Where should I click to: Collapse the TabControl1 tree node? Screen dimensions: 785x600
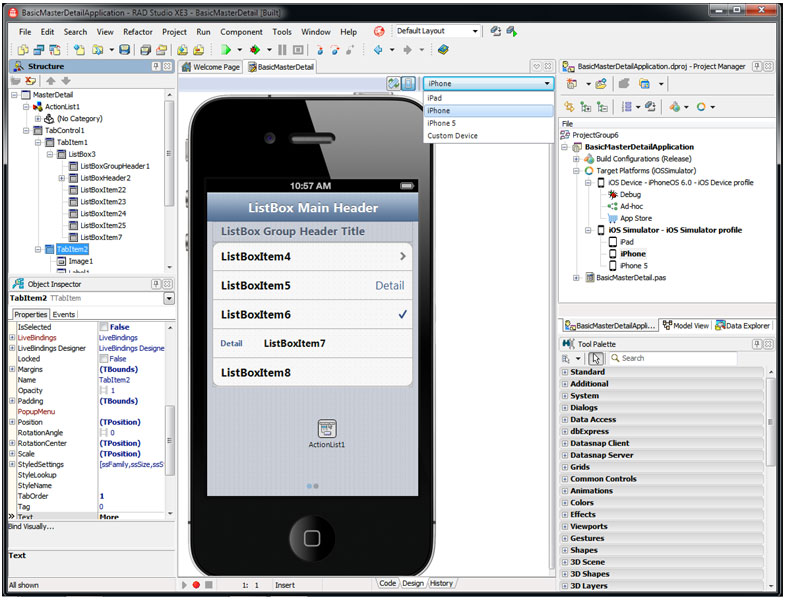click(26, 131)
